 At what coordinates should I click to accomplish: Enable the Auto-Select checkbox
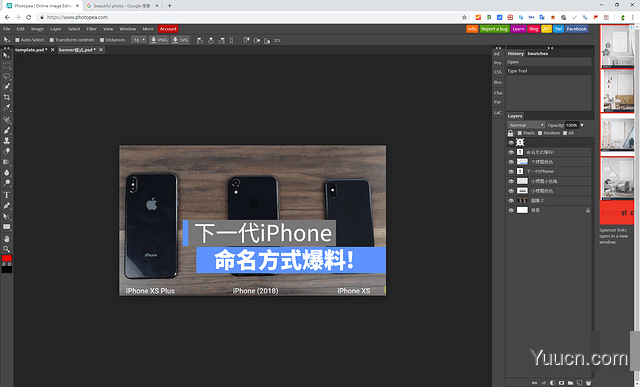(x=17, y=40)
